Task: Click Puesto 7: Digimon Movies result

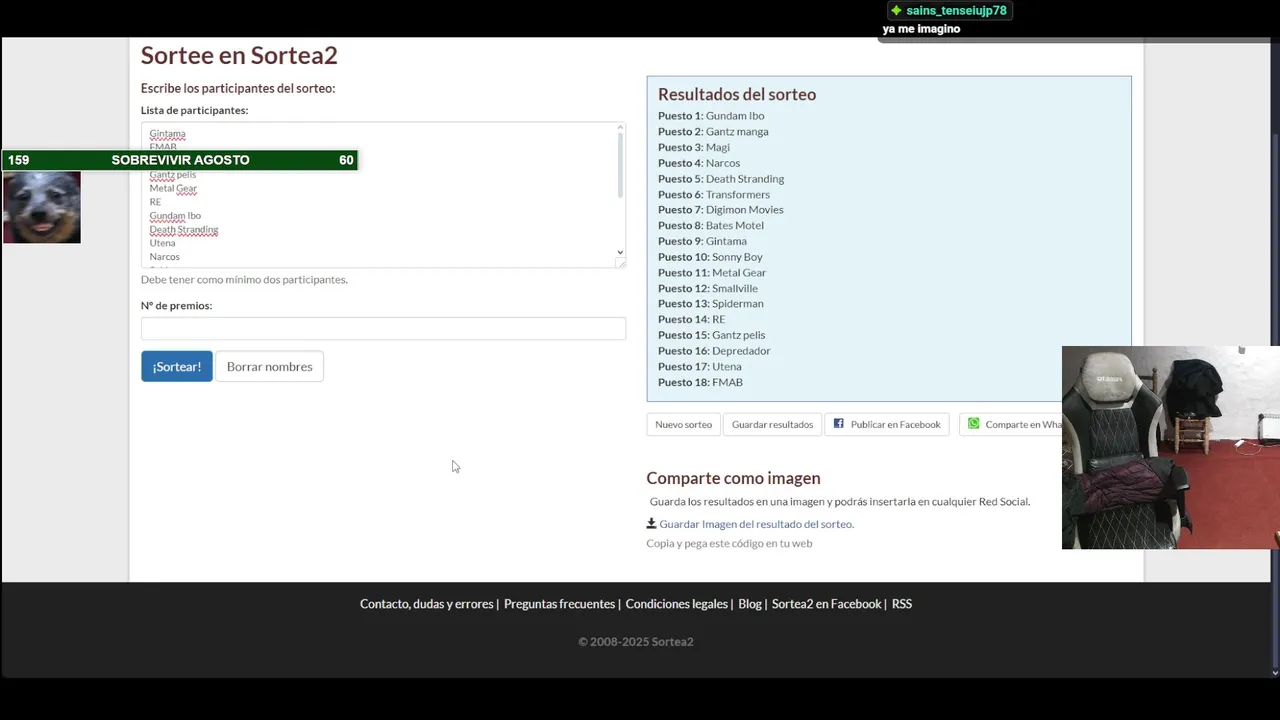Action: [721, 210]
